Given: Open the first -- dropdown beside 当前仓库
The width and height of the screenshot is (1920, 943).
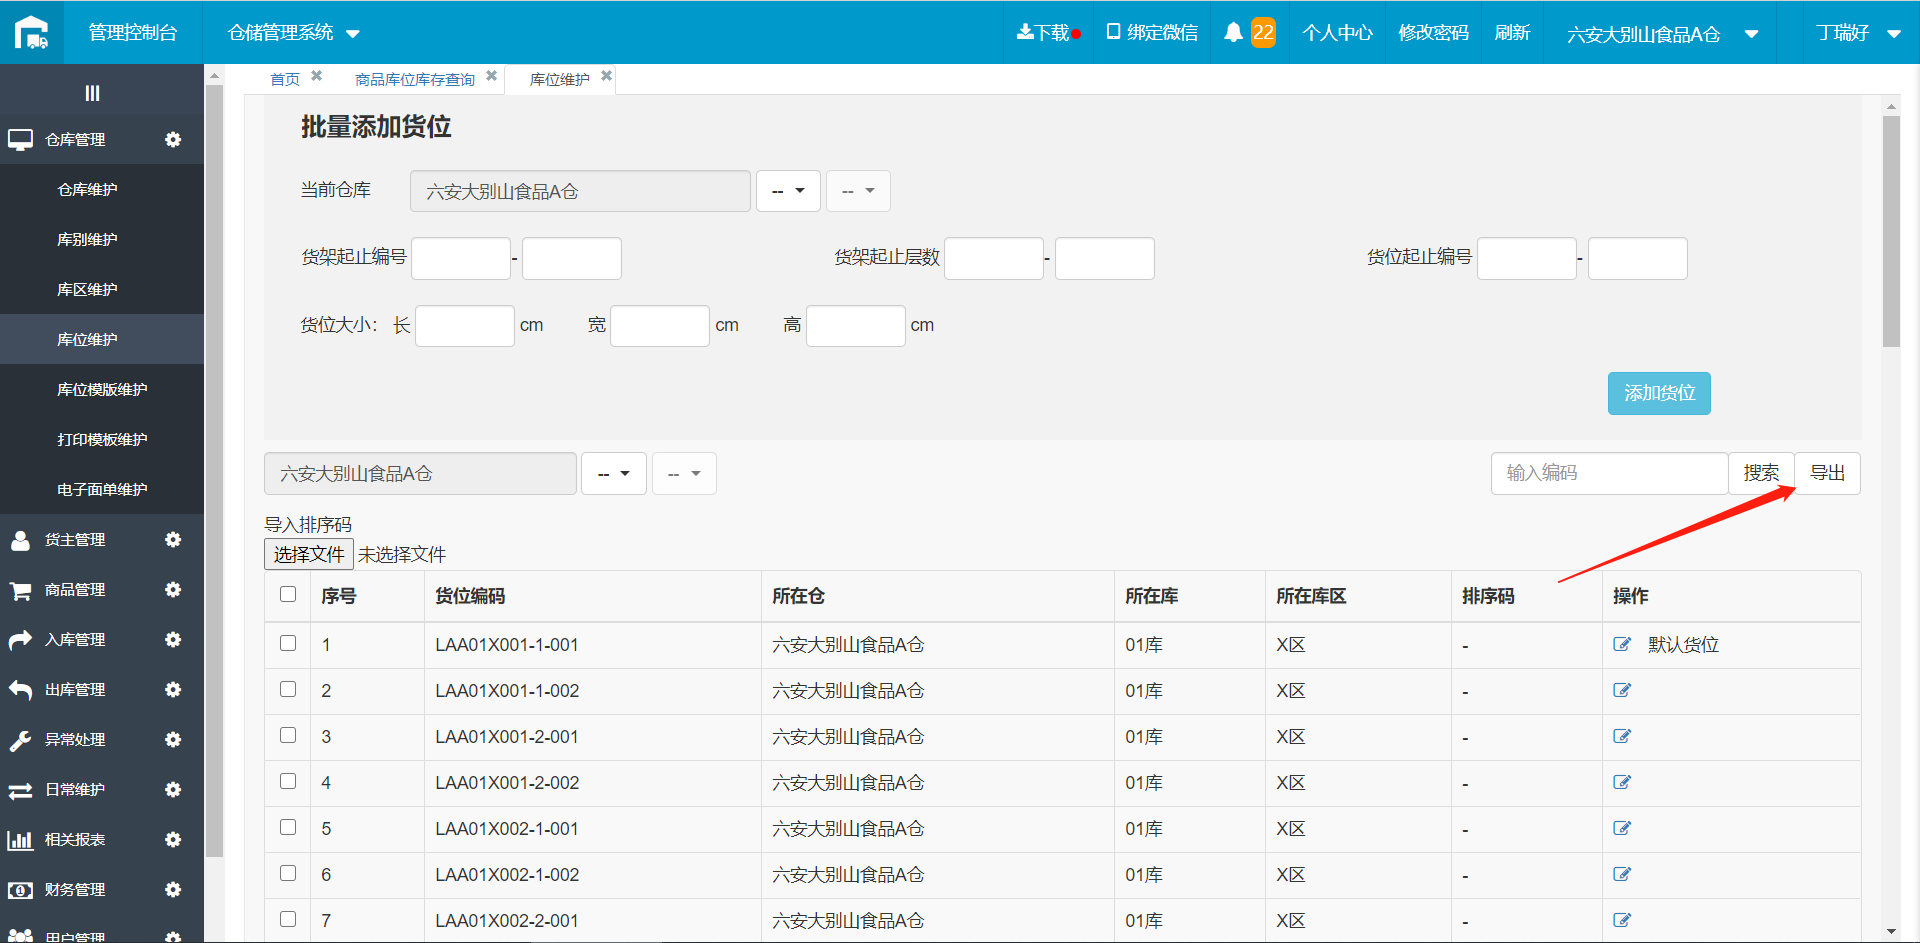Looking at the screenshot, I should click(788, 191).
